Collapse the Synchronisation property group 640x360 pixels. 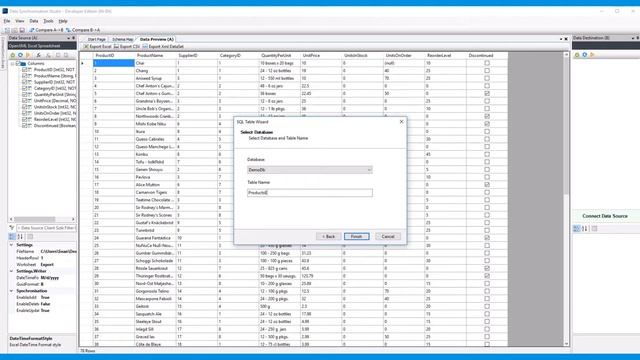[x=11, y=291]
